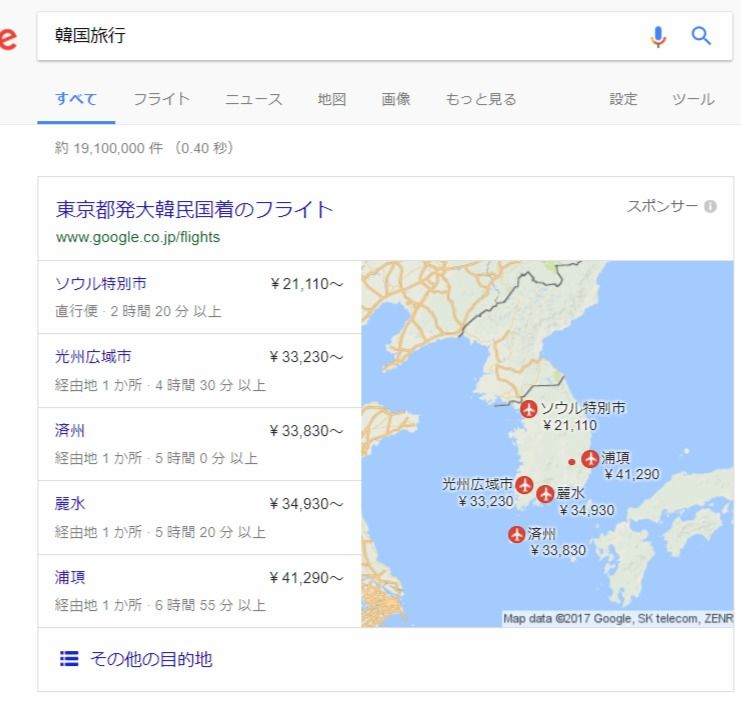Click the 浦項 airplane marker on map

pyautogui.click(x=590, y=458)
